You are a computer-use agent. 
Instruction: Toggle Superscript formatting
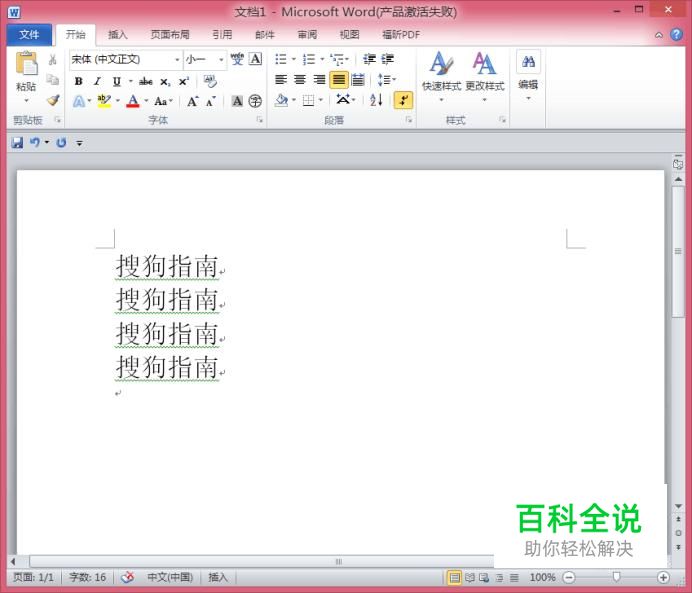(184, 82)
